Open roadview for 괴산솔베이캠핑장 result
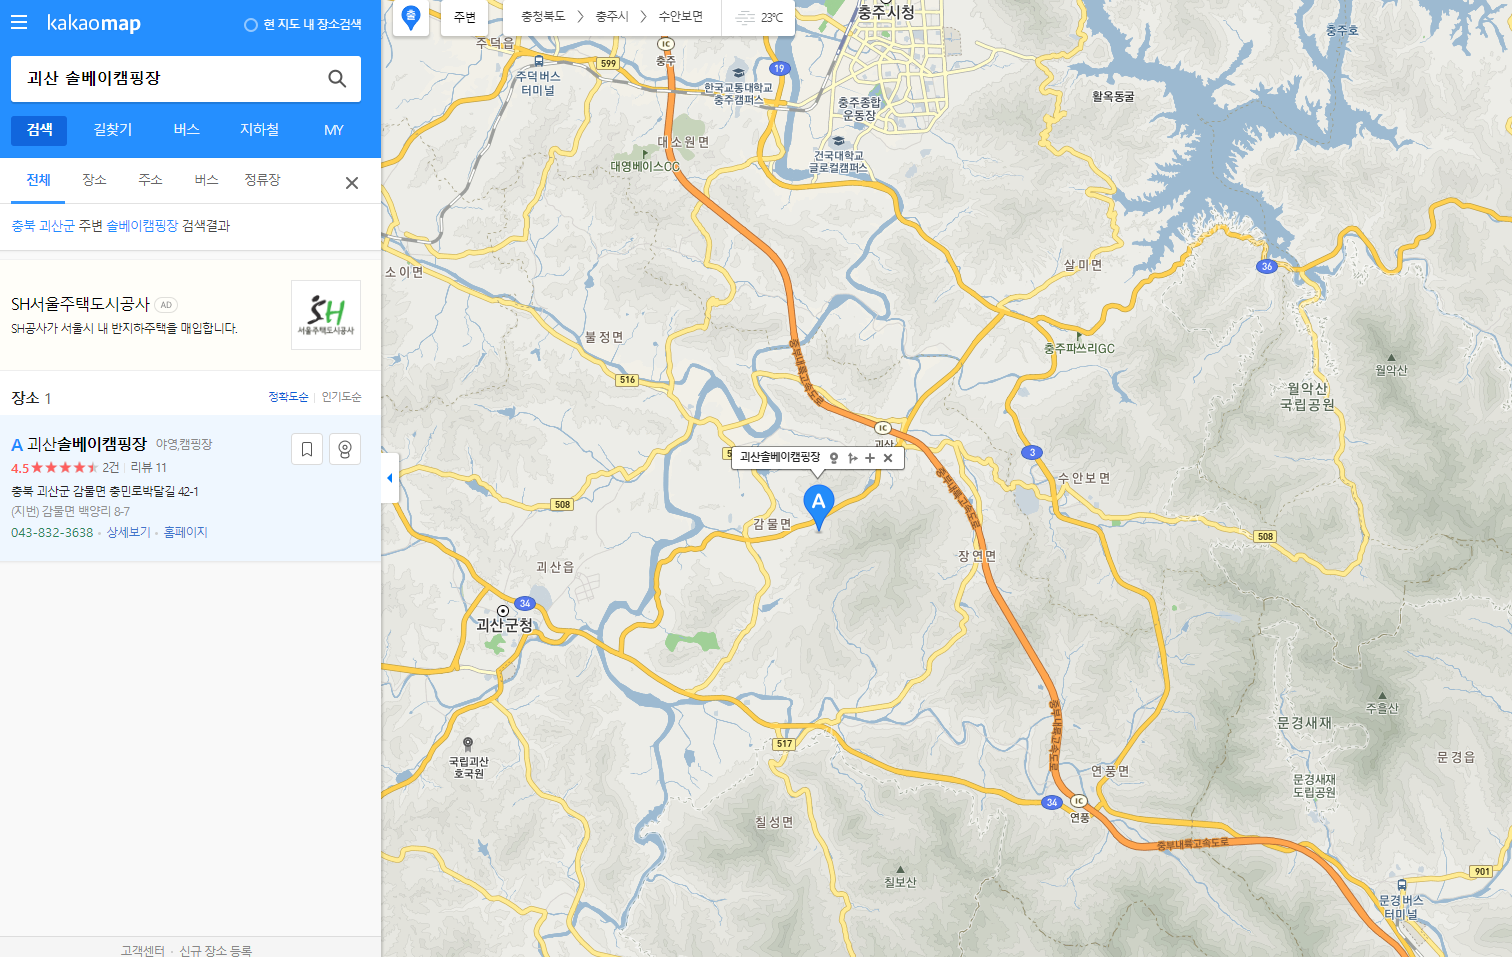 tap(345, 449)
